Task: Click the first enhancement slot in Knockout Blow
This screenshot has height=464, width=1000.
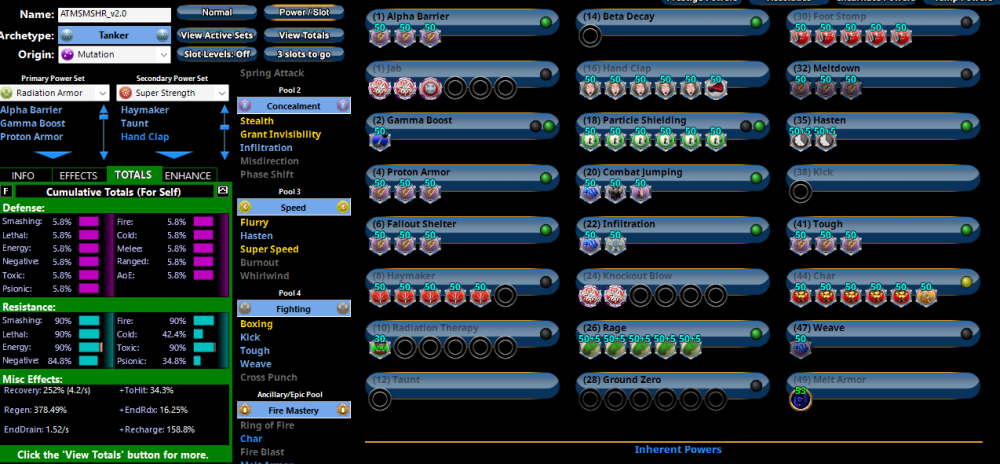Action: pos(590,296)
